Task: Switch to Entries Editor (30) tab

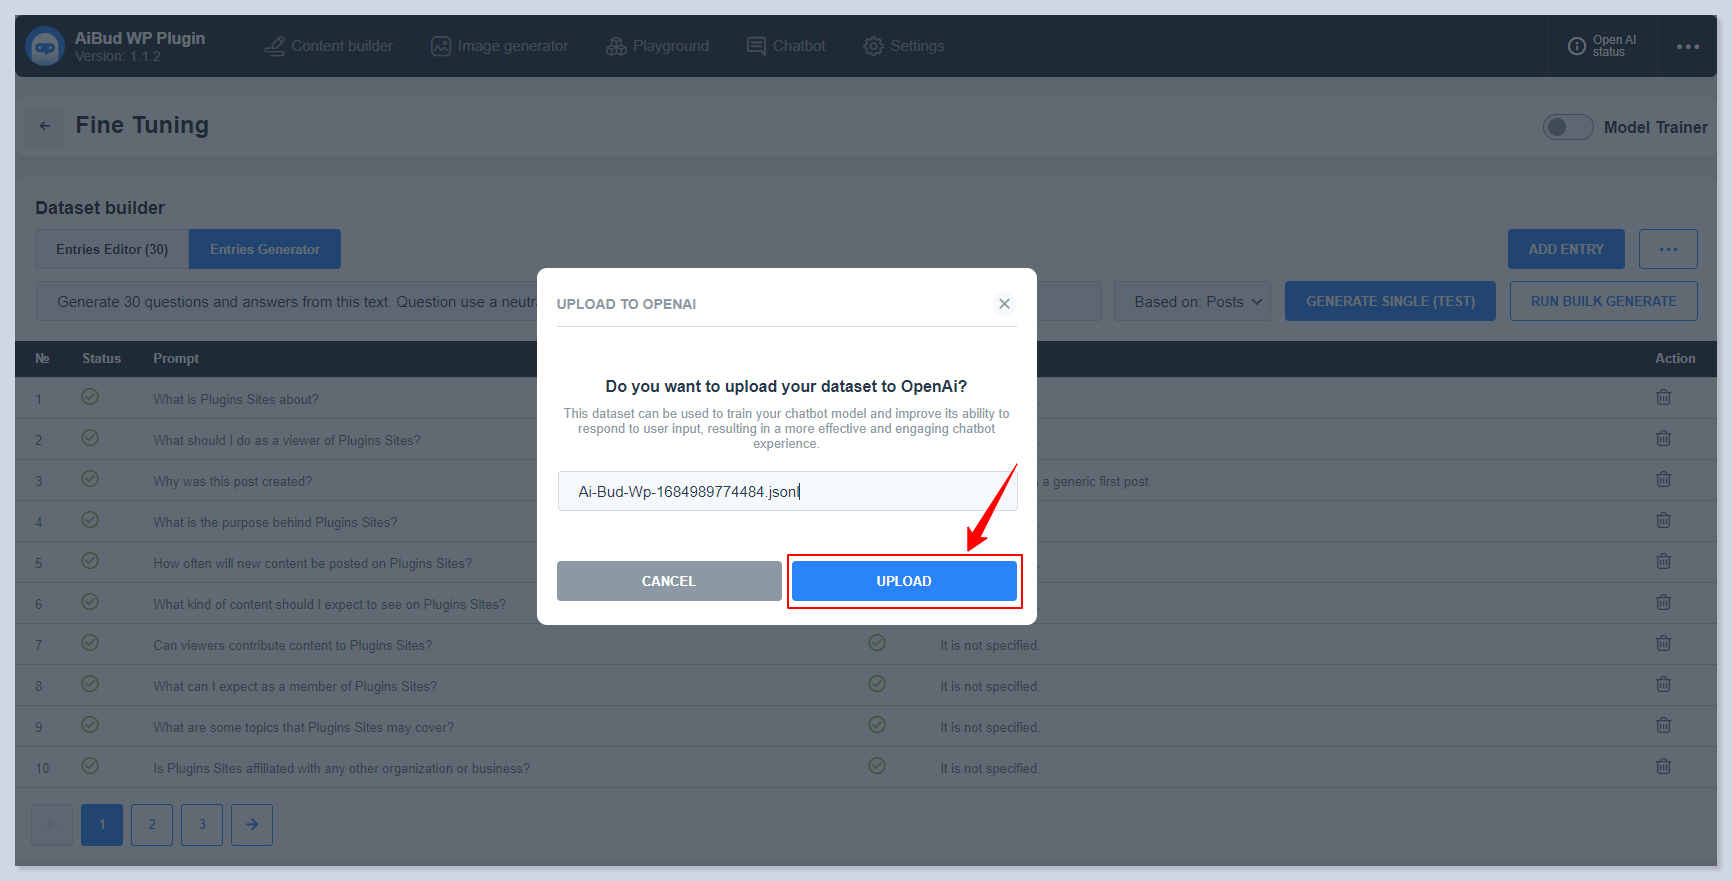Action: point(112,249)
